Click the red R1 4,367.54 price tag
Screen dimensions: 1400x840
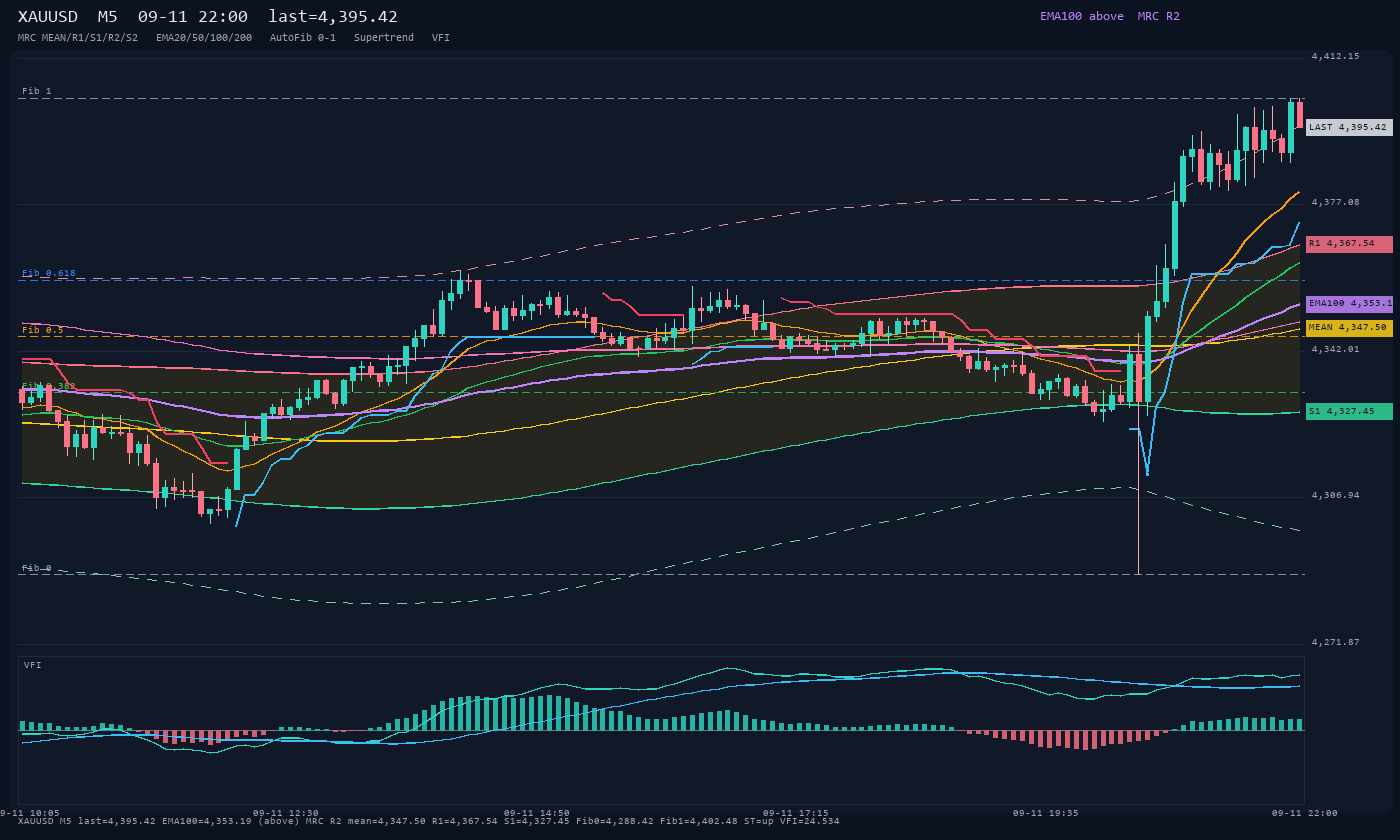1349,243
